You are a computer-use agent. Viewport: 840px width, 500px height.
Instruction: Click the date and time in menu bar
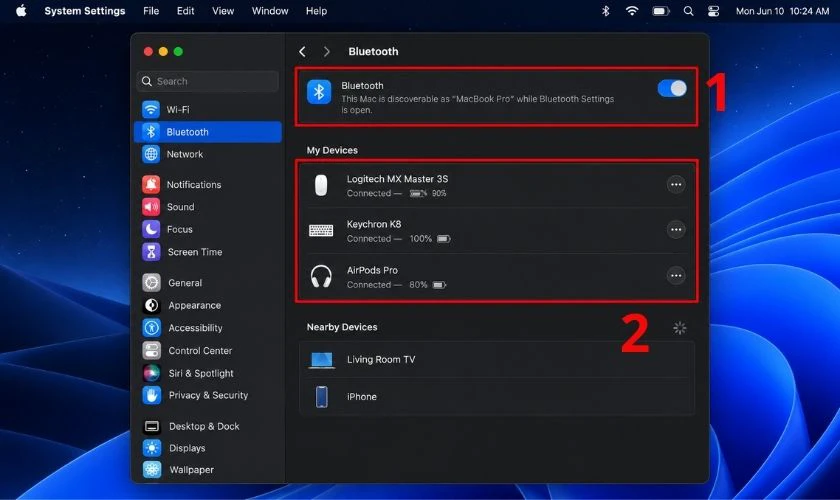(x=782, y=11)
